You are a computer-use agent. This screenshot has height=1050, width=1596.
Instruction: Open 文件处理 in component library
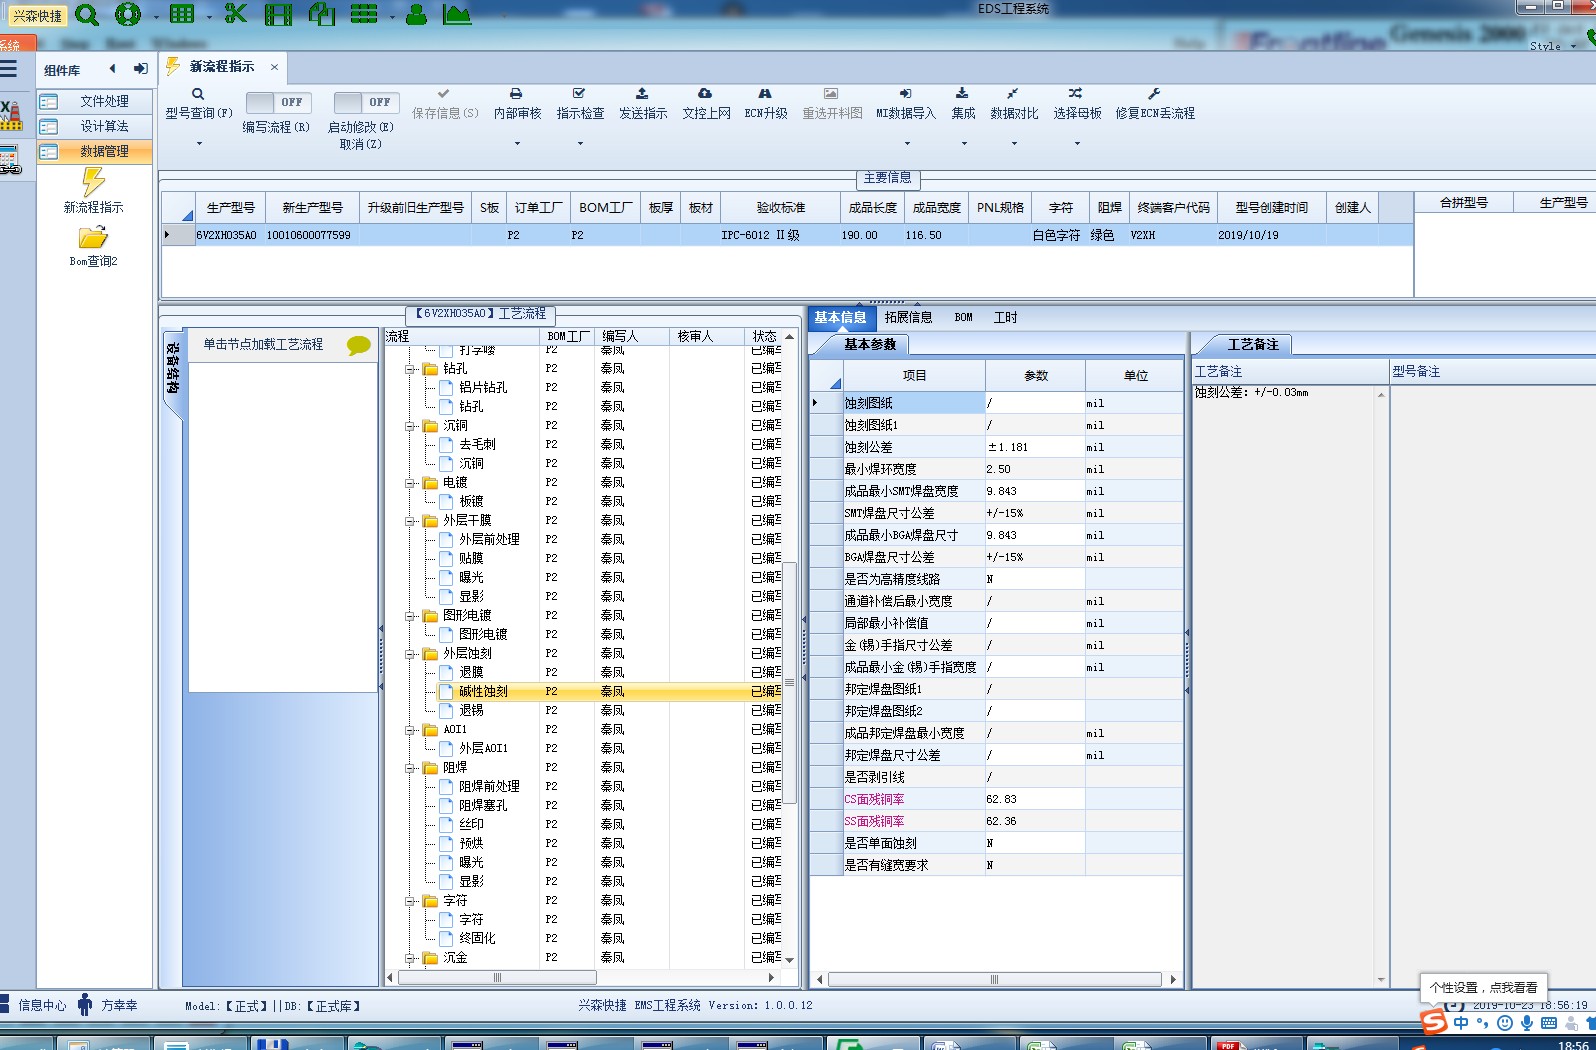95,101
